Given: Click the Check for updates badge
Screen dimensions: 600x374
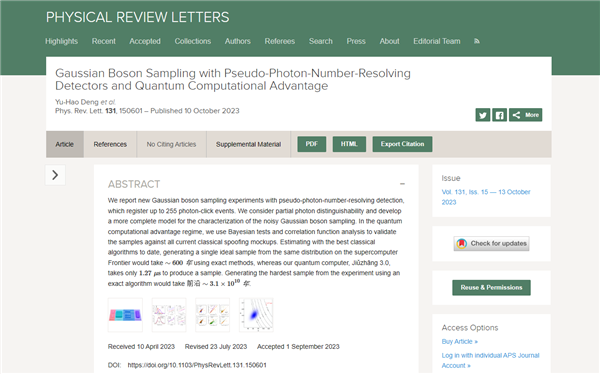Looking at the screenshot, I should [492, 243].
